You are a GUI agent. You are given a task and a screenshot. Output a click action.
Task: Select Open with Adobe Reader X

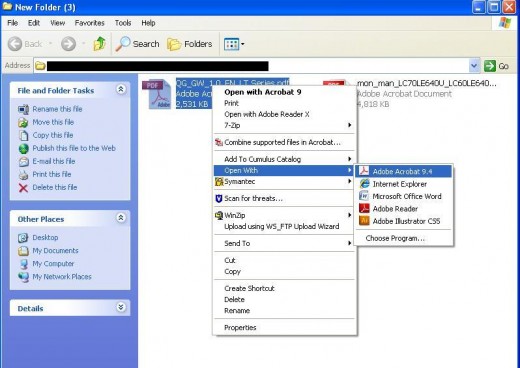tap(267, 114)
